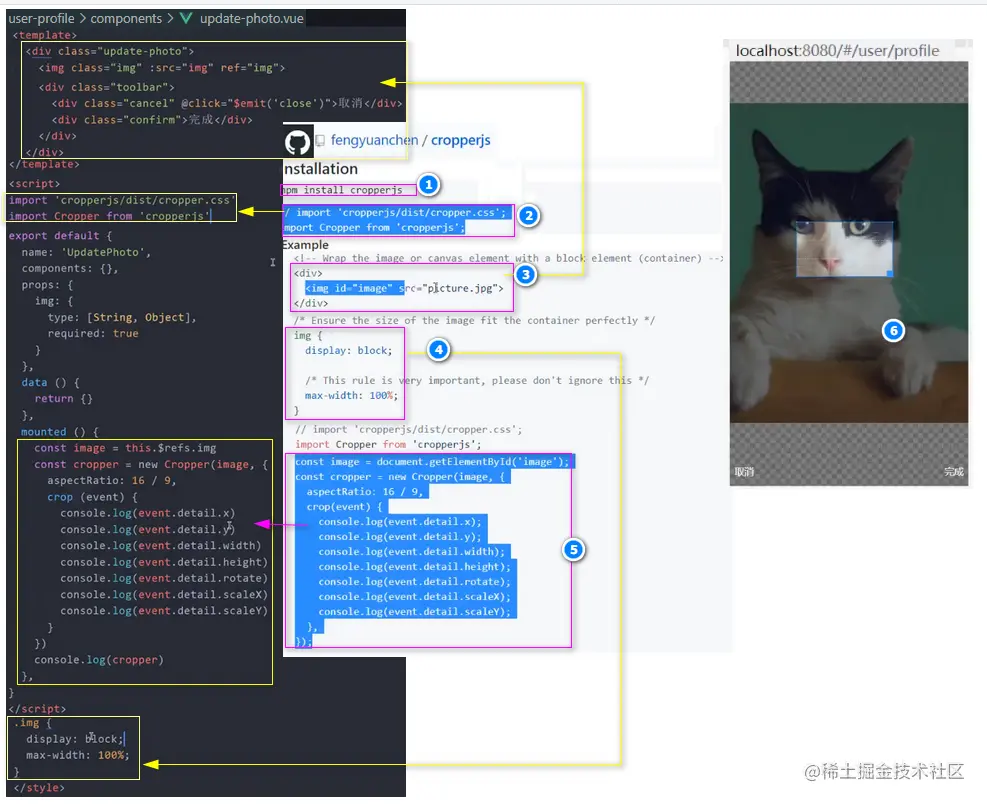Image resolution: width=987 pixels, height=804 pixels.
Task: Click the localhost:8080/#/user/profile address bar
Action: (837, 50)
